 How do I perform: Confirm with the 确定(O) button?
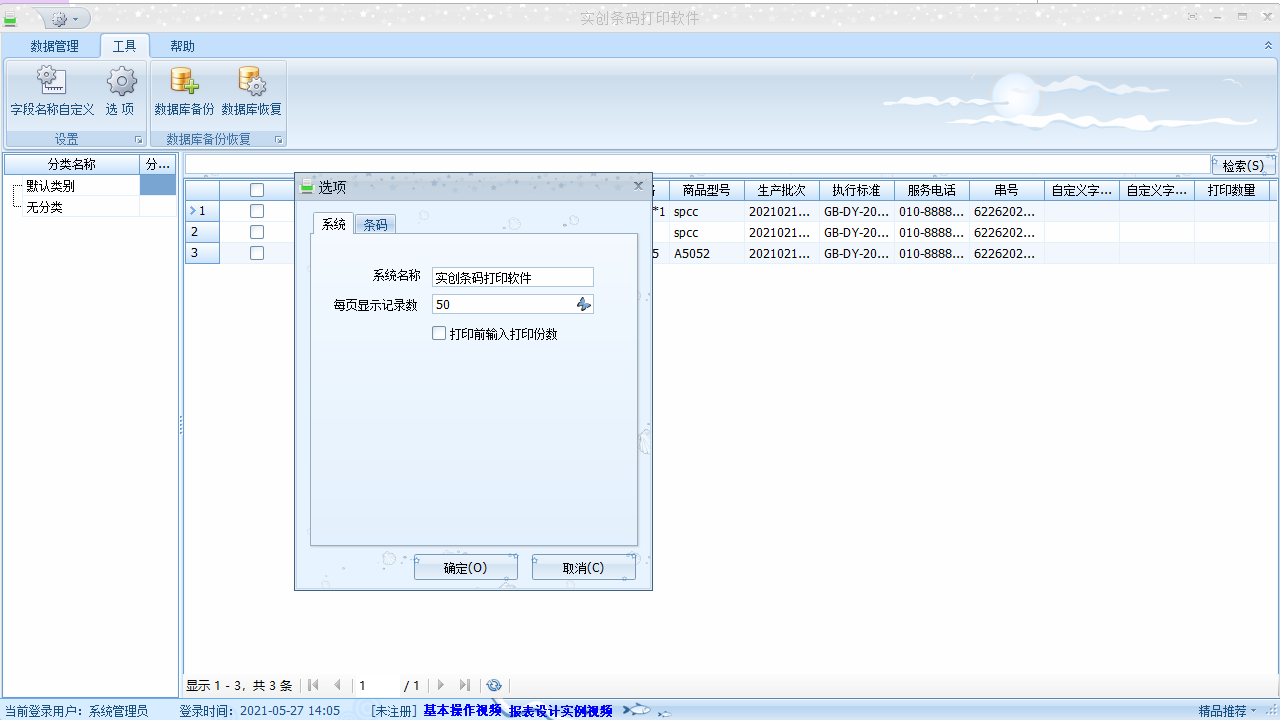(465, 568)
